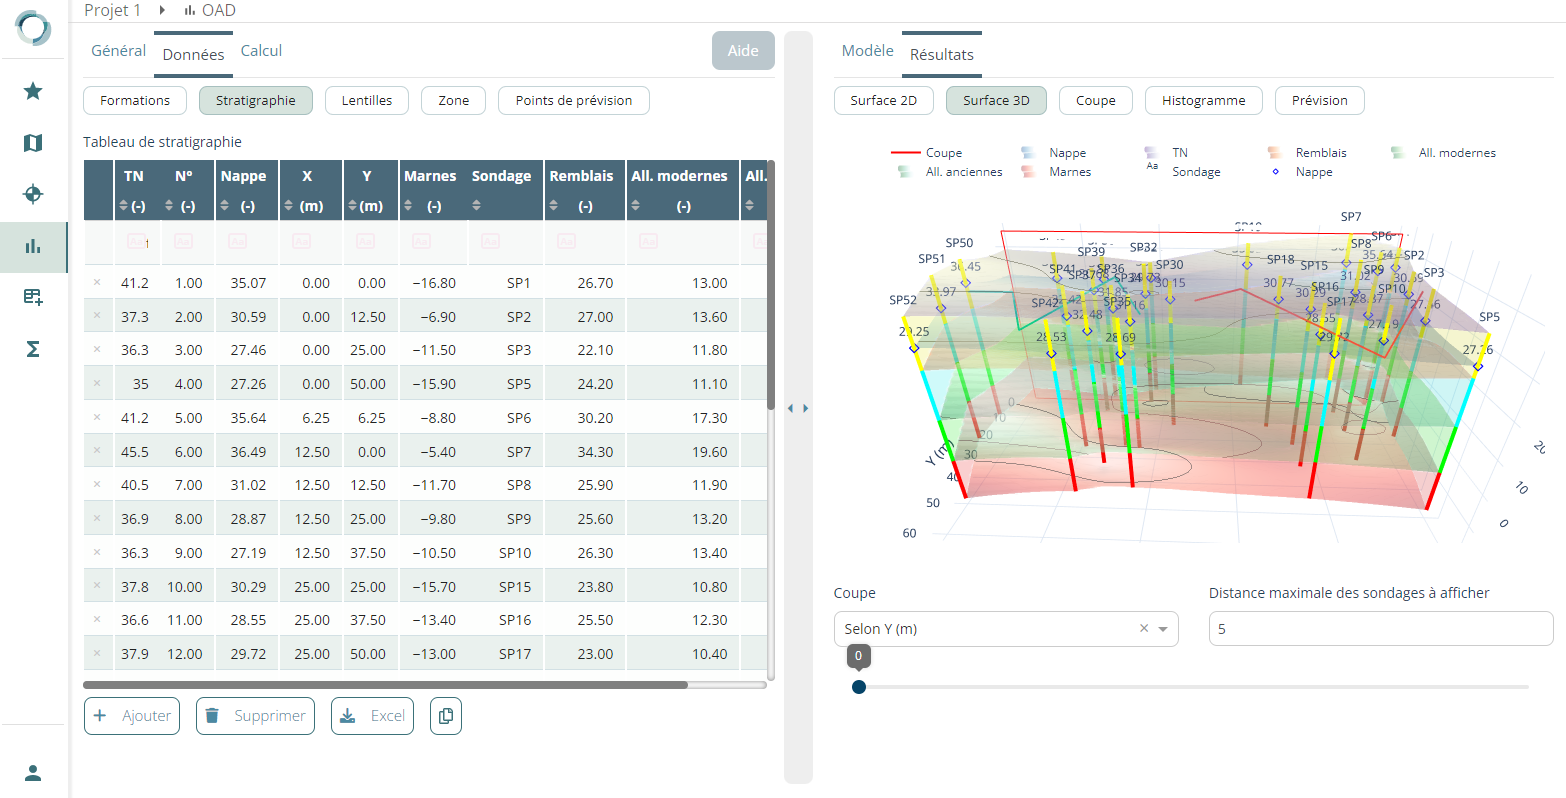Delete row SP3 with its x icon
Screen dimensions: 1566x798
(x=97, y=350)
